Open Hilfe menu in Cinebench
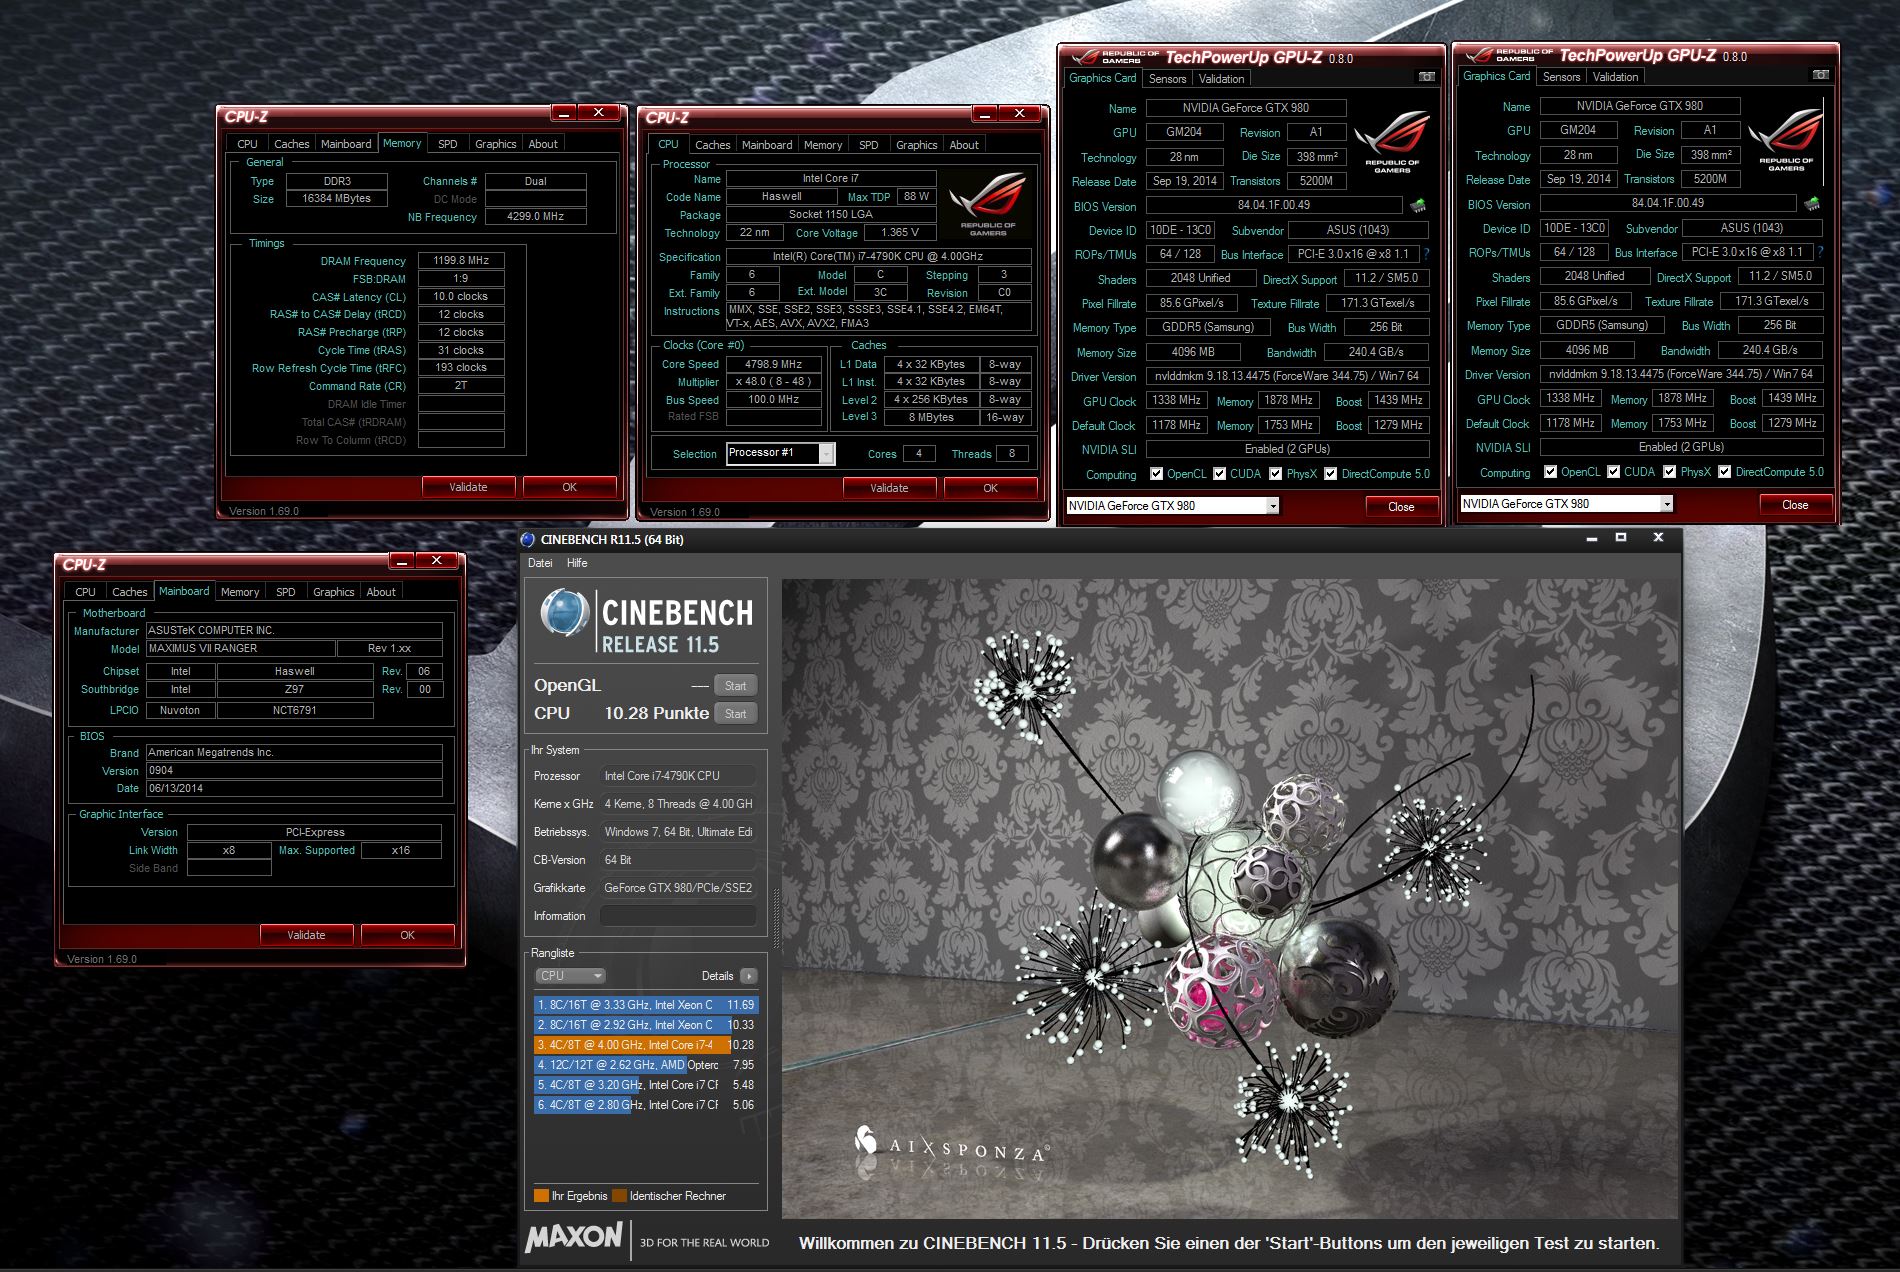The height and width of the screenshot is (1272, 1900). (577, 563)
